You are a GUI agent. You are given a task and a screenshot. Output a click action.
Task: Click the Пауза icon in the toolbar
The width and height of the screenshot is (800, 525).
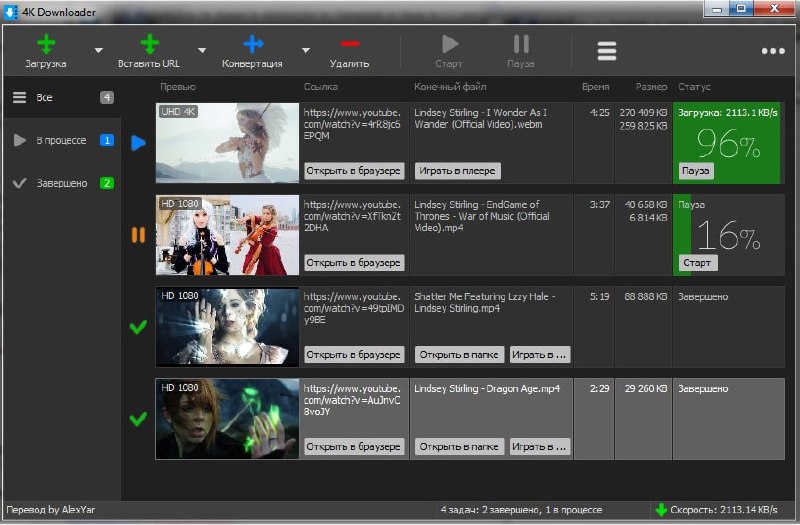coord(521,44)
